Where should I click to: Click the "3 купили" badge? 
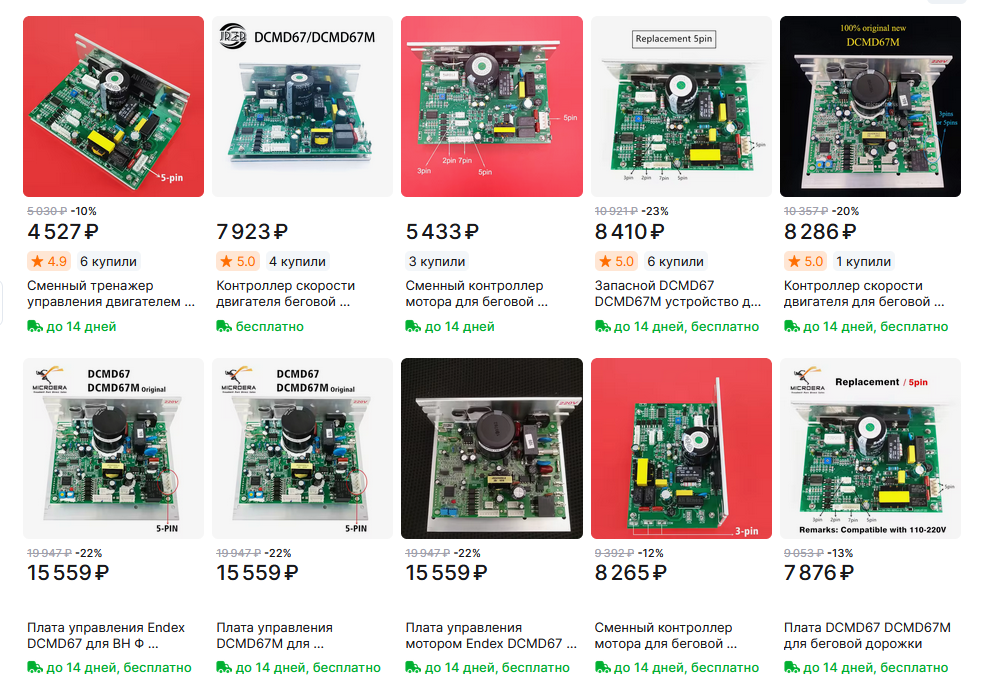[437, 261]
